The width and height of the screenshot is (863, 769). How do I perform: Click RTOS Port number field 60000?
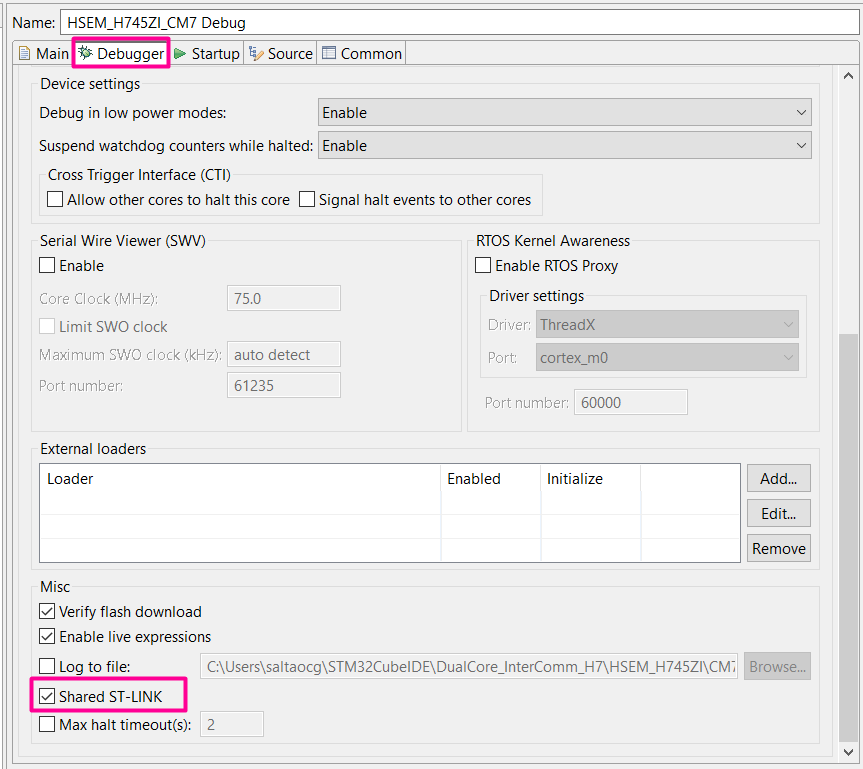(631, 402)
